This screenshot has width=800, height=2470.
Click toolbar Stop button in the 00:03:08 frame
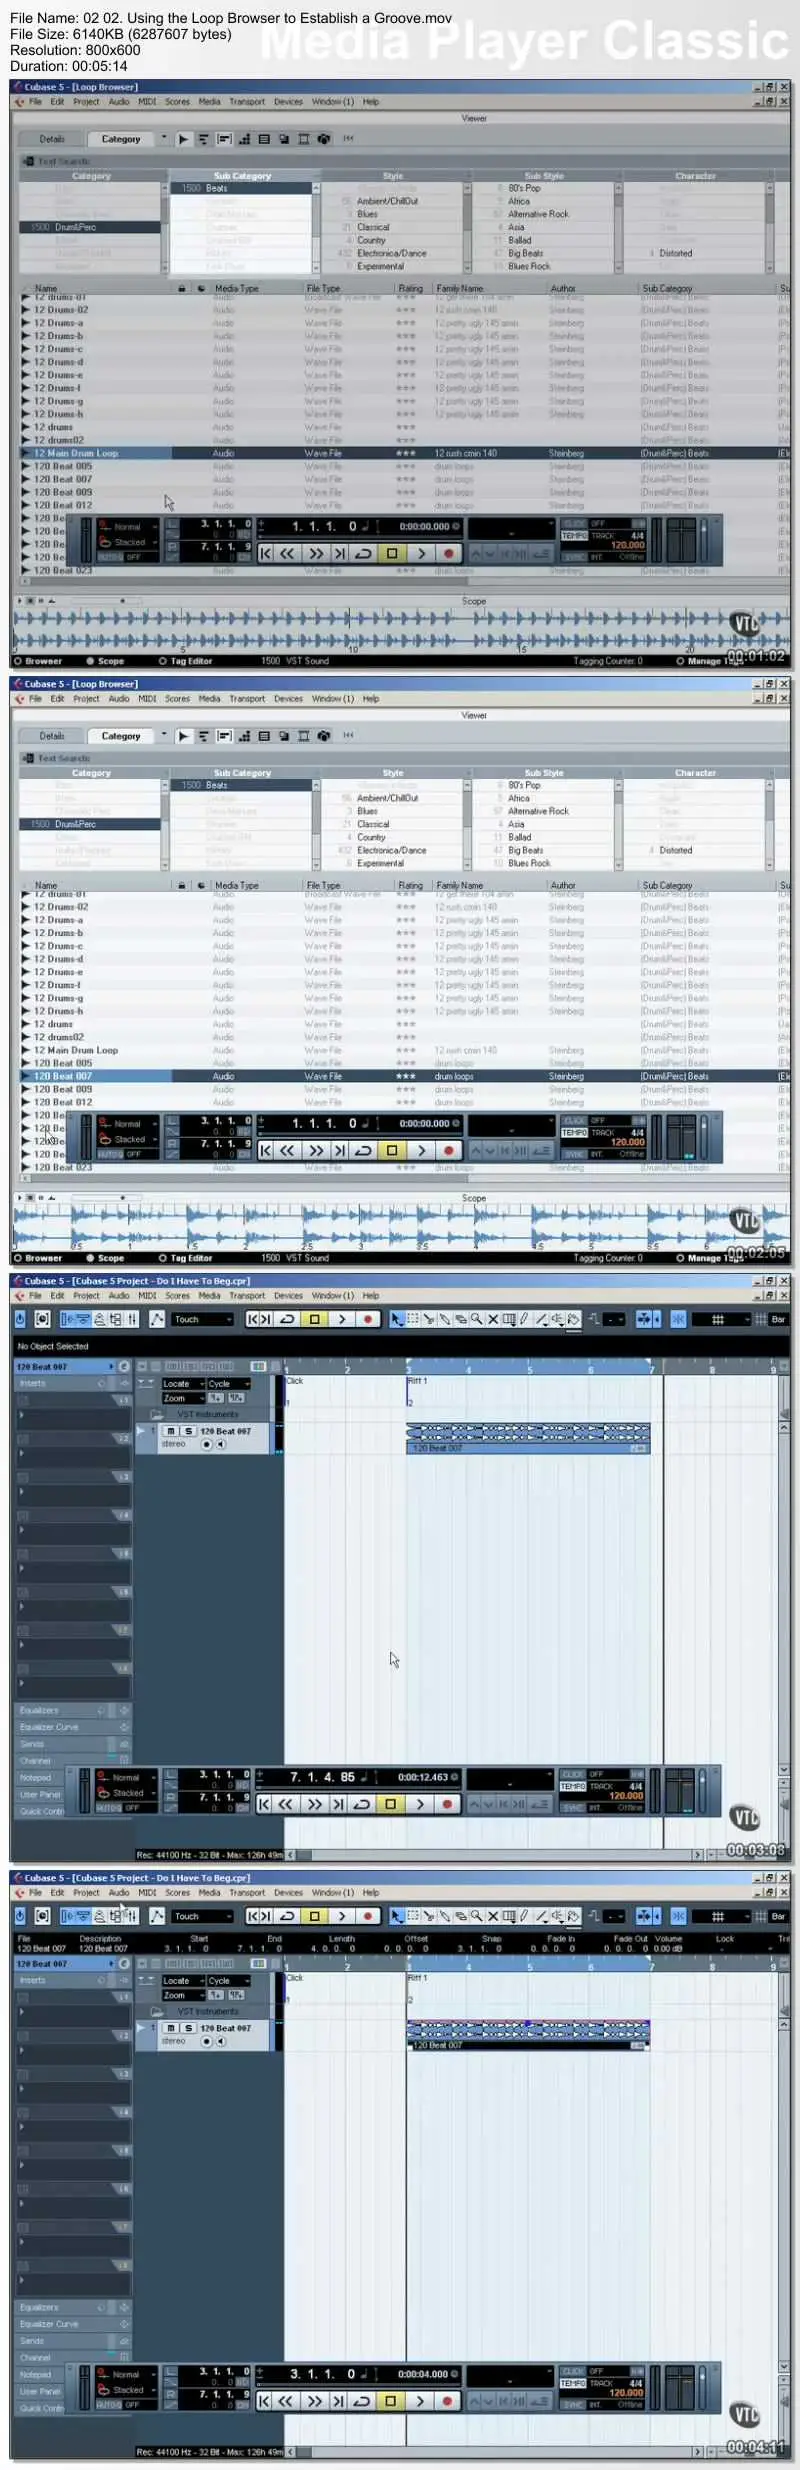[x=314, y=1319]
